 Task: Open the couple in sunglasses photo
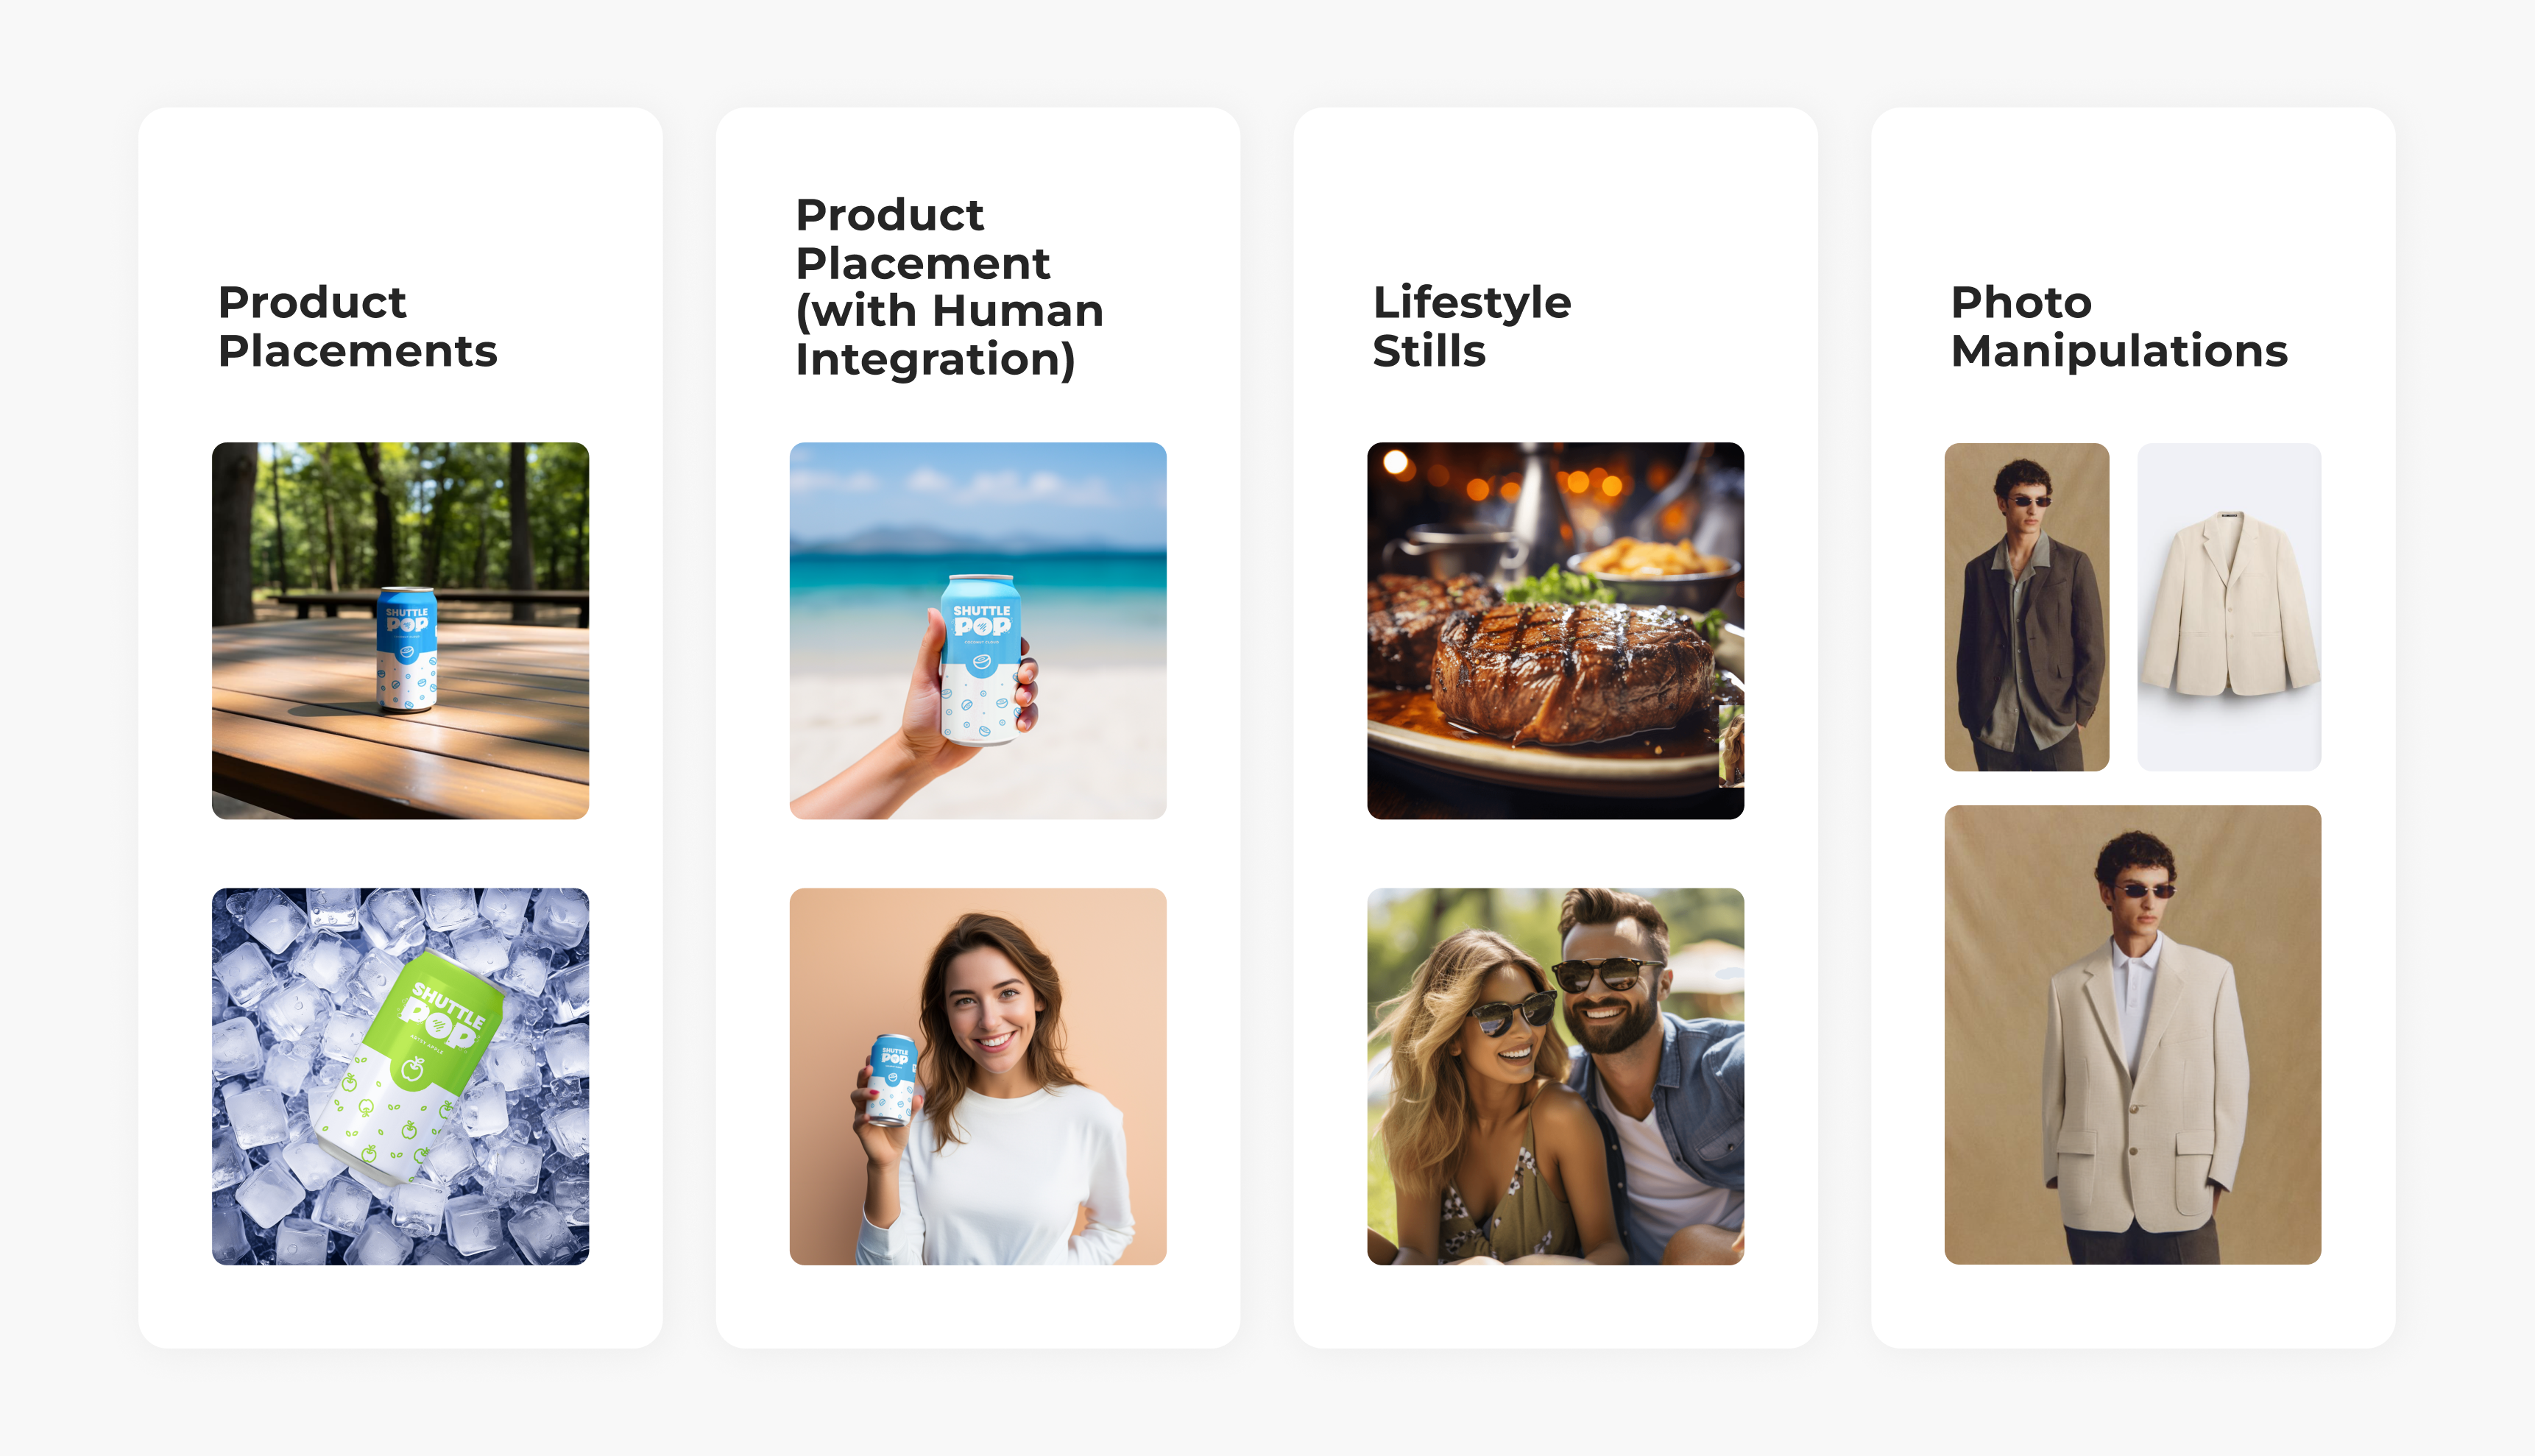coord(1555,1076)
